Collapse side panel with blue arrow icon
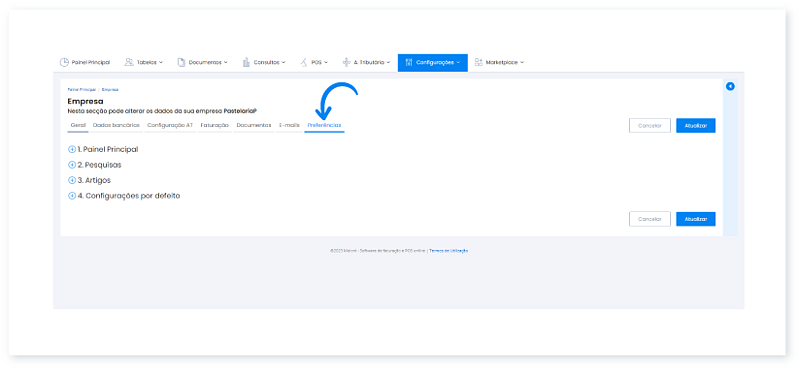 tap(730, 86)
